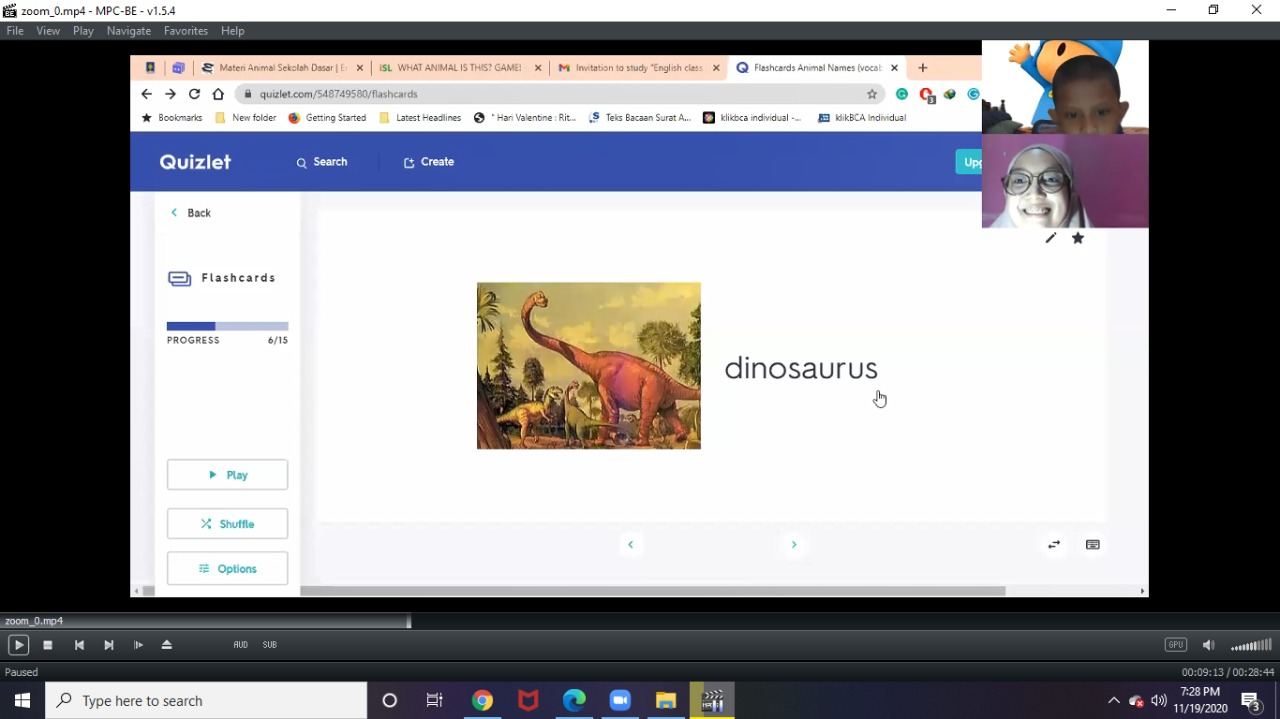Screen dimensions: 1280x719
Task: Select the pencil edit icon above the flashcard
Action: tap(1050, 238)
